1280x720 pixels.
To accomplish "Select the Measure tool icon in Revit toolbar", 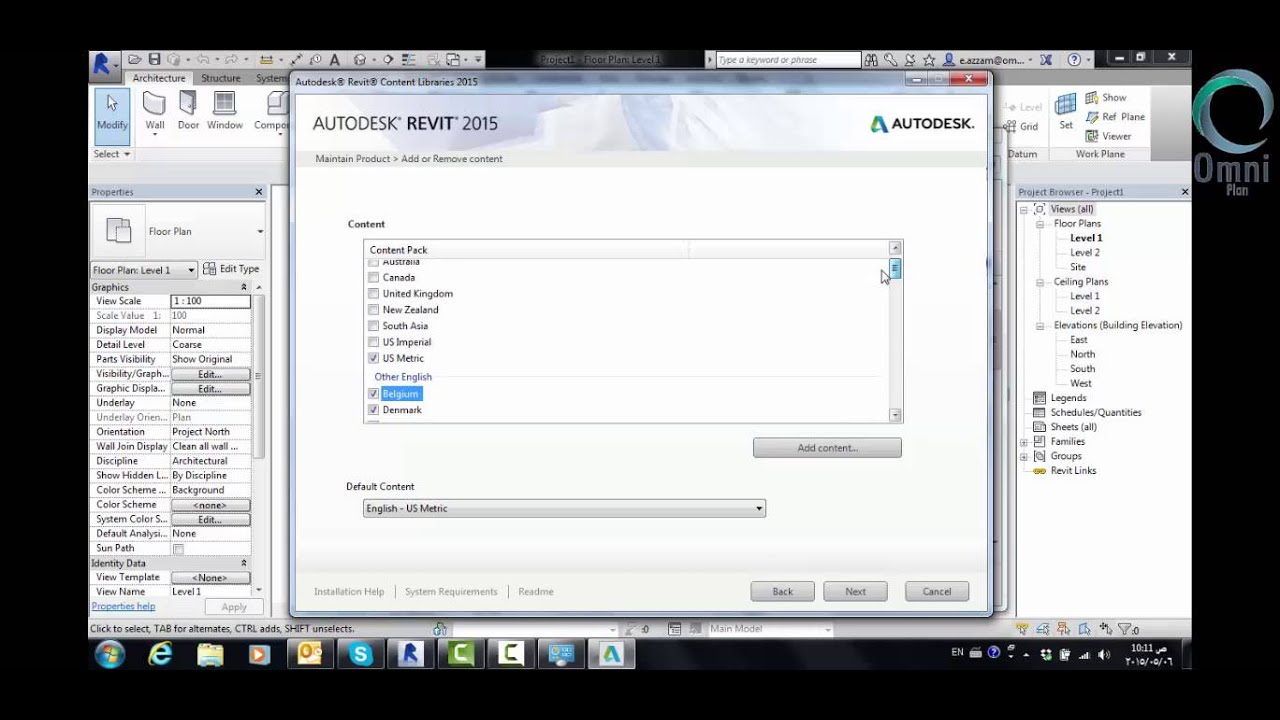I will click(x=266, y=60).
